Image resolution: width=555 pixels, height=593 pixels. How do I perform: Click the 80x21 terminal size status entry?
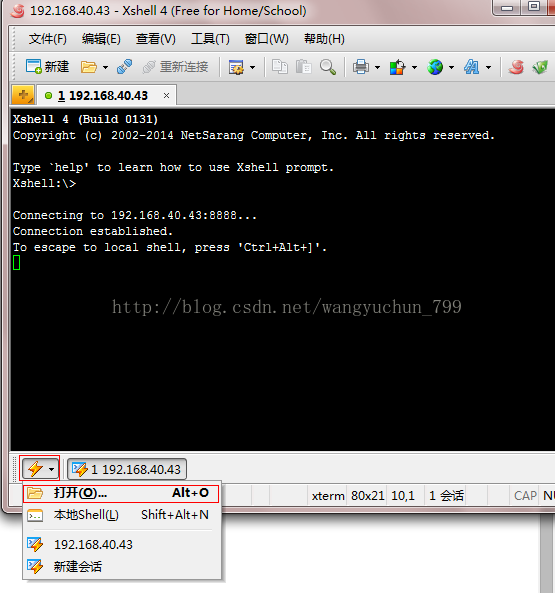pos(367,495)
